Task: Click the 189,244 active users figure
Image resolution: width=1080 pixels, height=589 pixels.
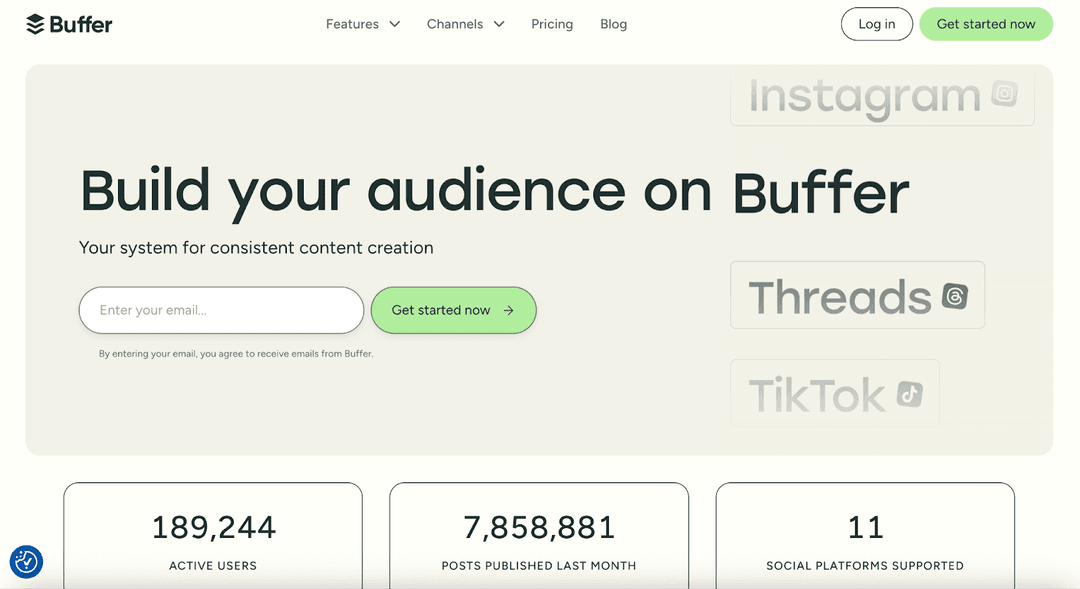Action: (x=213, y=528)
